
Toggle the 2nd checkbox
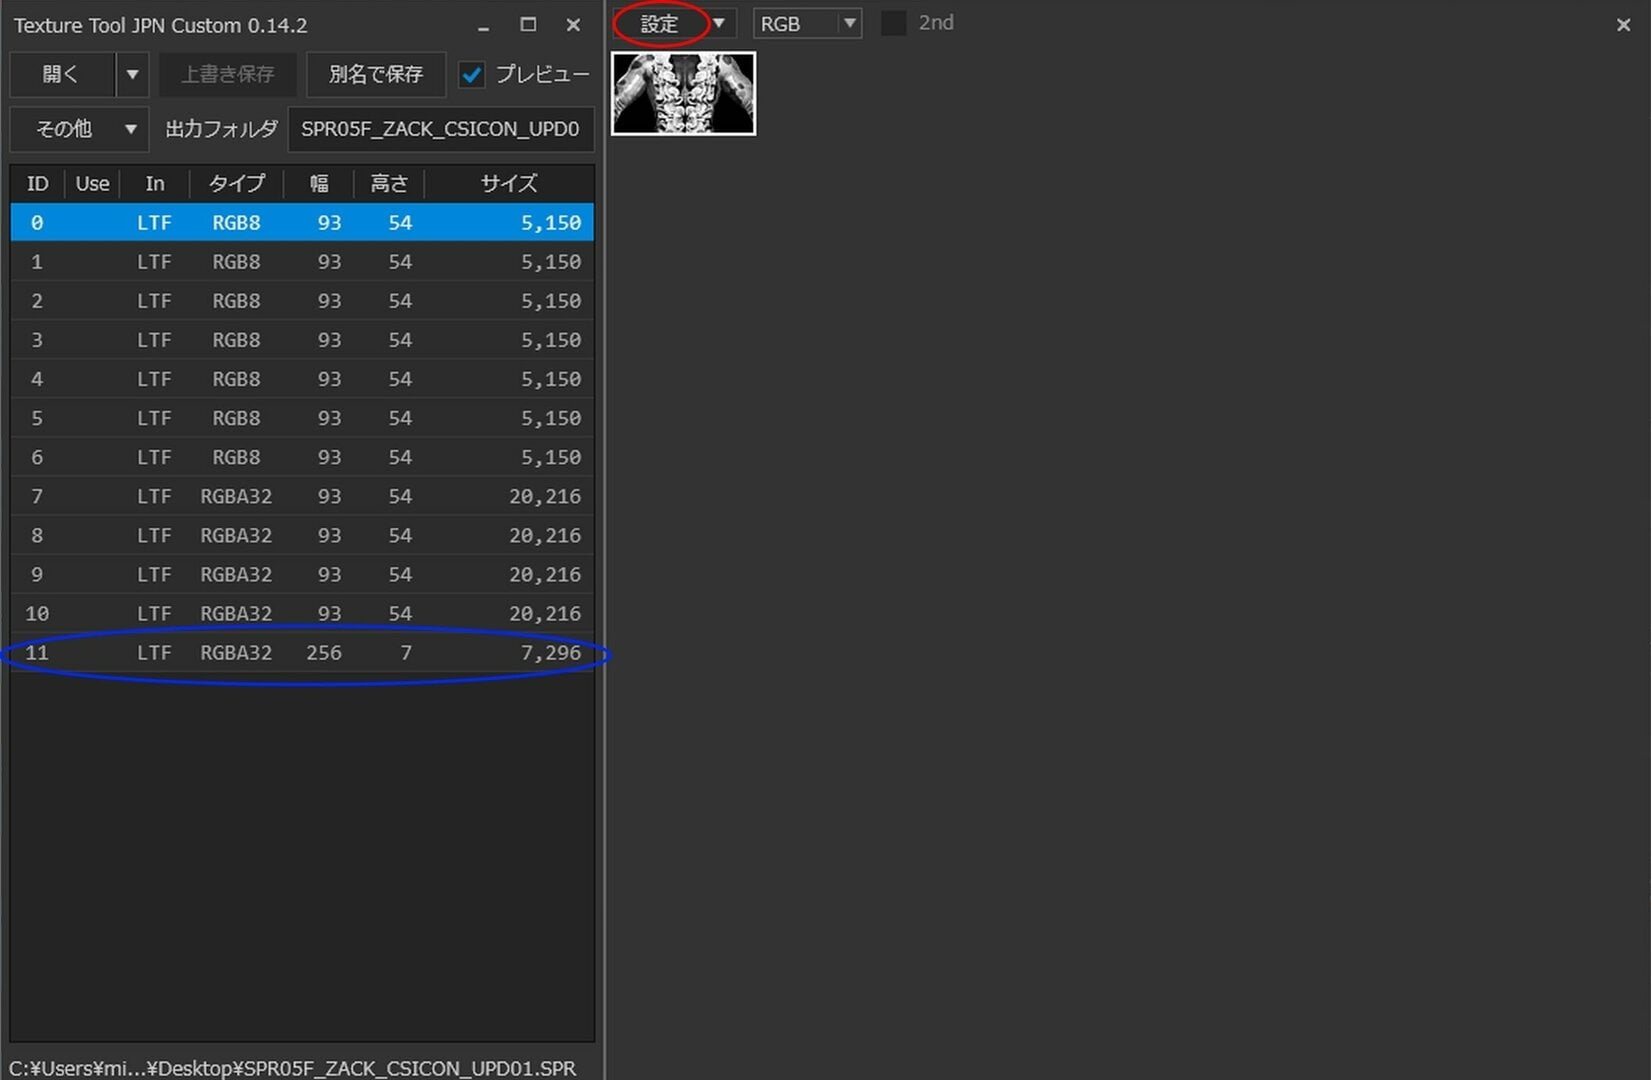tap(893, 23)
